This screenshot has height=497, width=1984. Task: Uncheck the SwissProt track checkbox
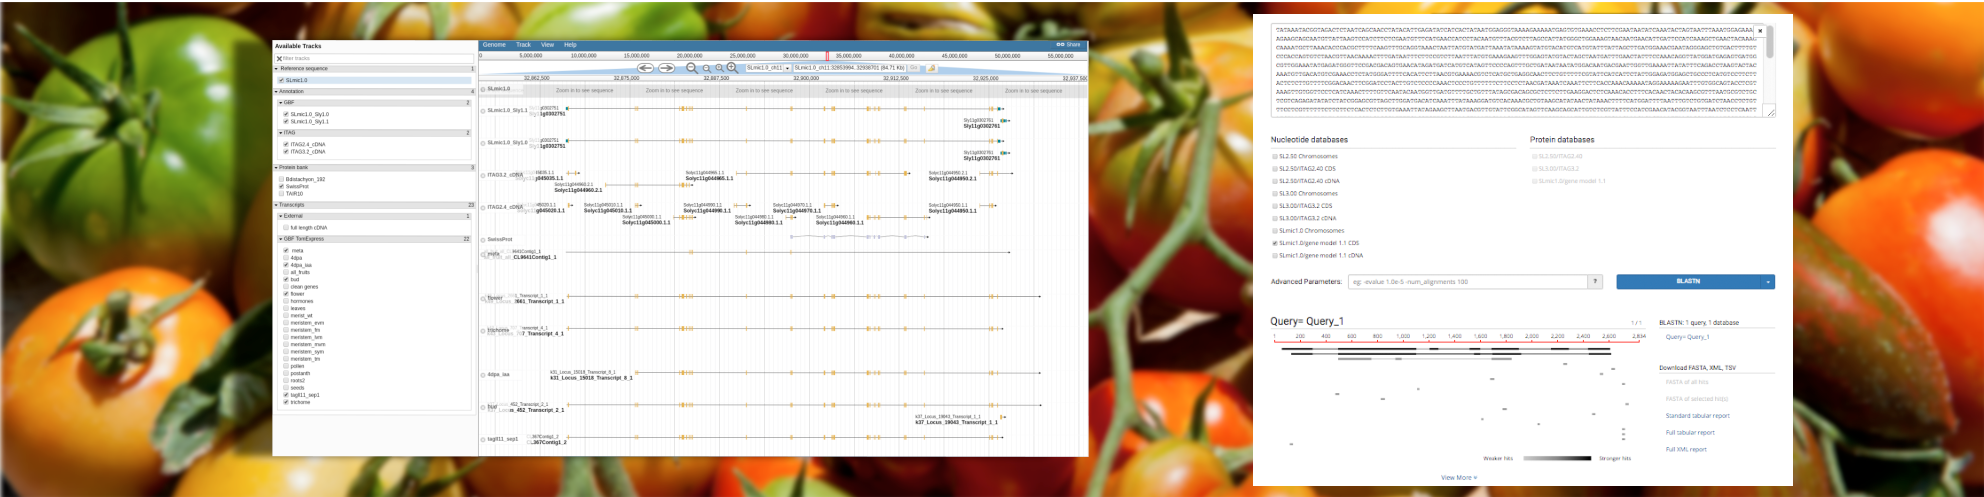tap(282, 186)
